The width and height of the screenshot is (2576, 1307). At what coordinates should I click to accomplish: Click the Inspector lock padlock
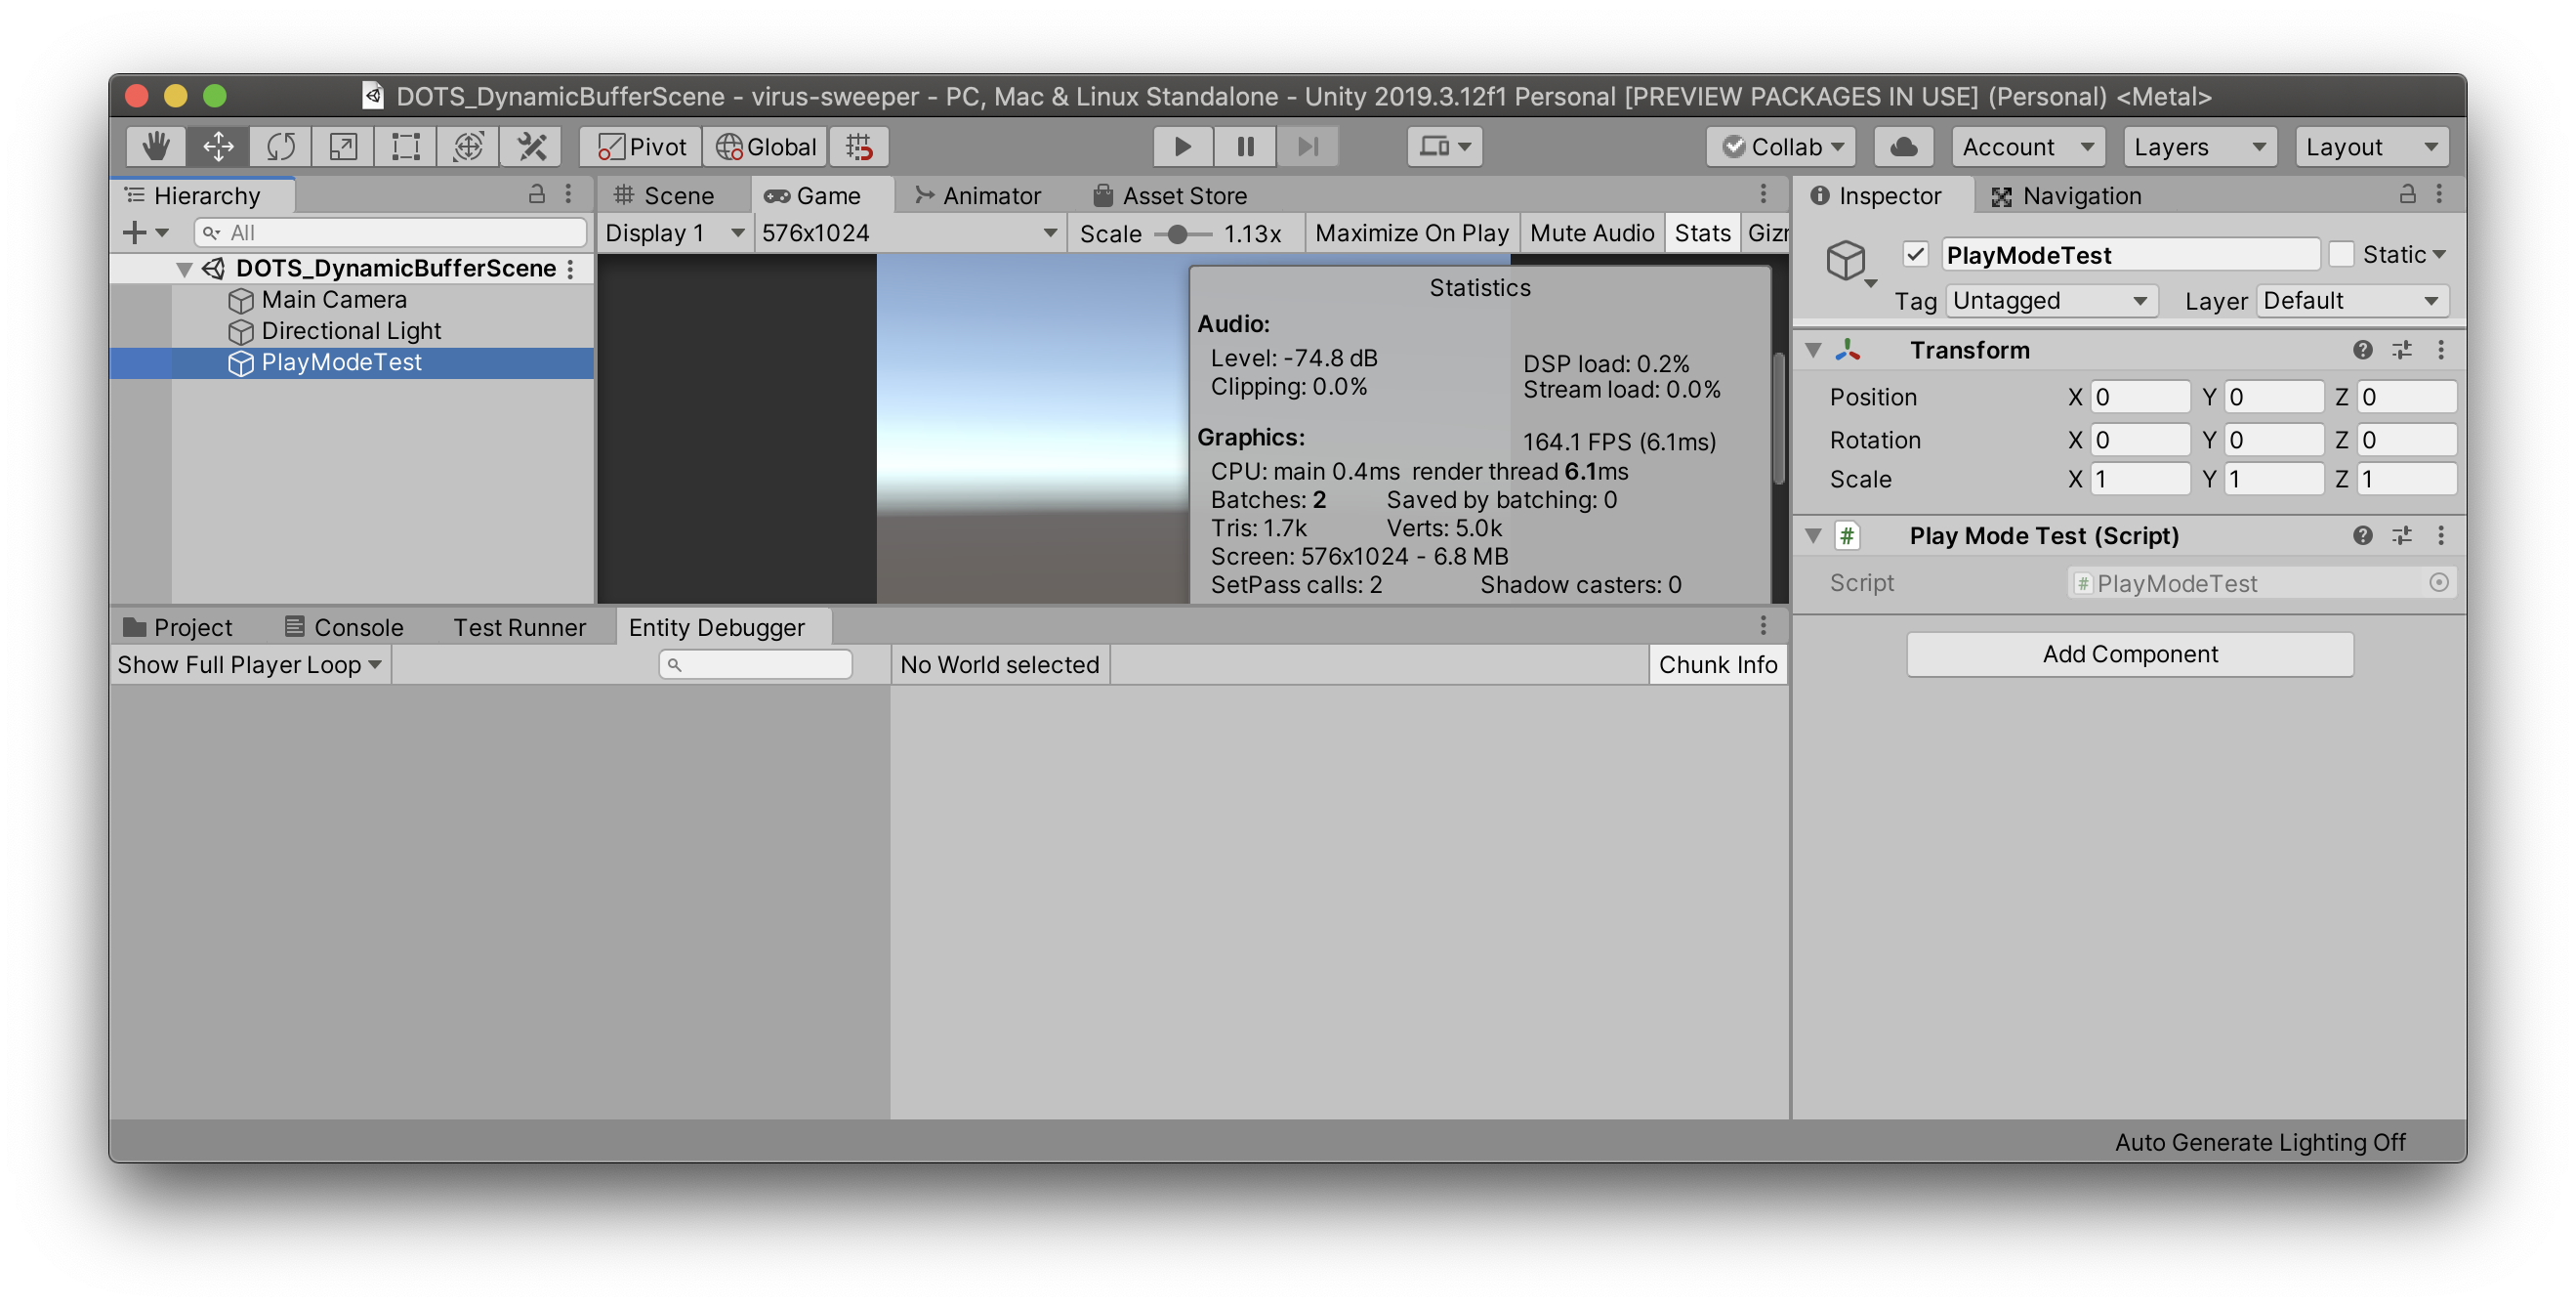point(2404,195)
